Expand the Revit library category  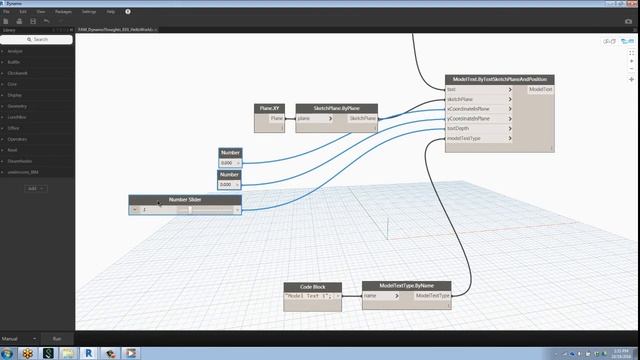click(x=12, y=150)
